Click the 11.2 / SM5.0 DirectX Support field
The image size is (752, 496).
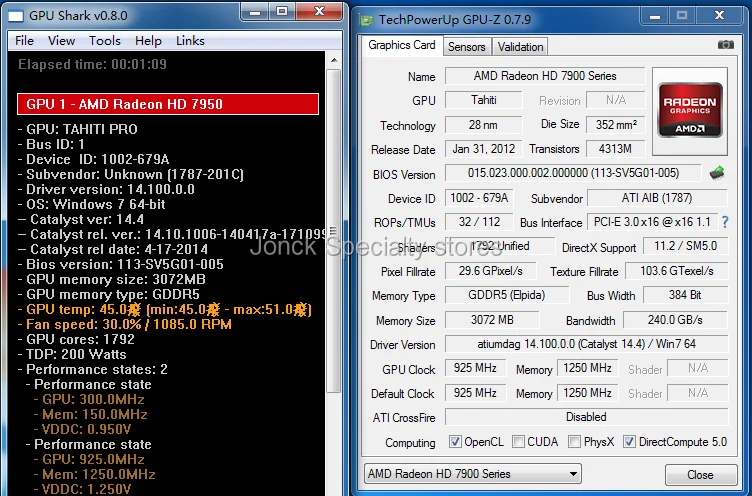[685, 246]
